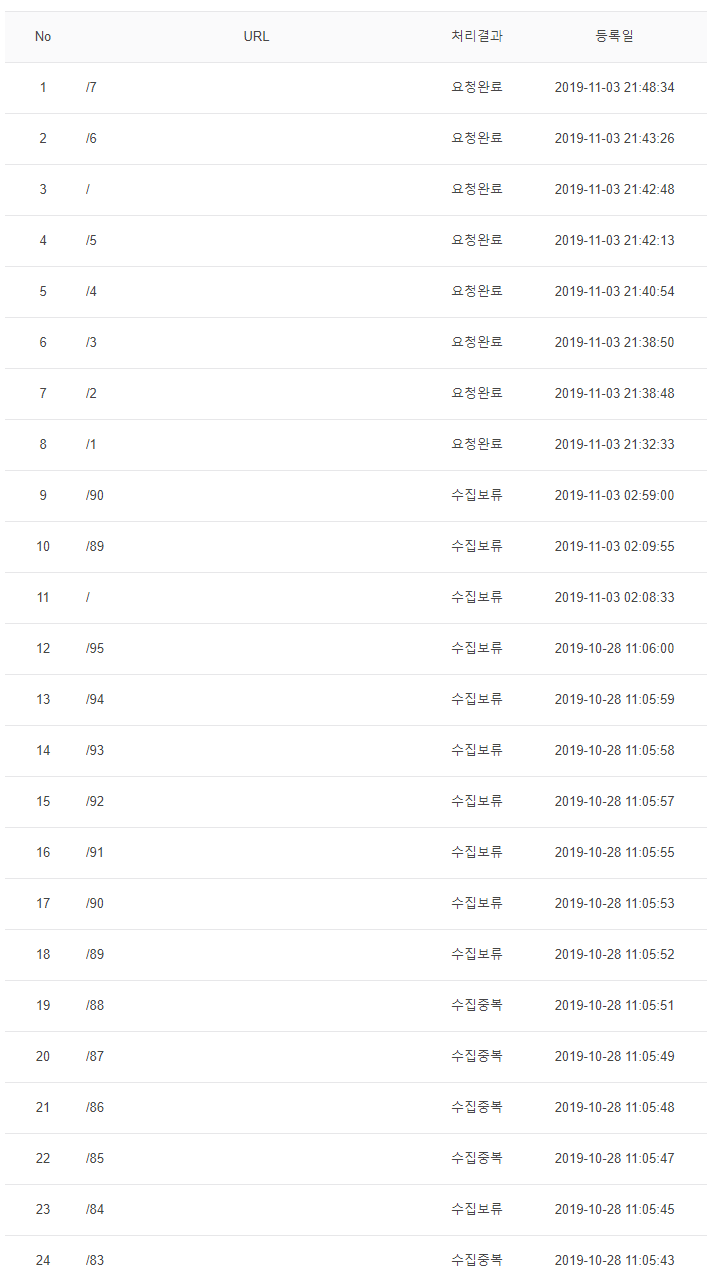Open the link numbered 16
This screenshot has width=720, height=1281.
click(42, 852)
